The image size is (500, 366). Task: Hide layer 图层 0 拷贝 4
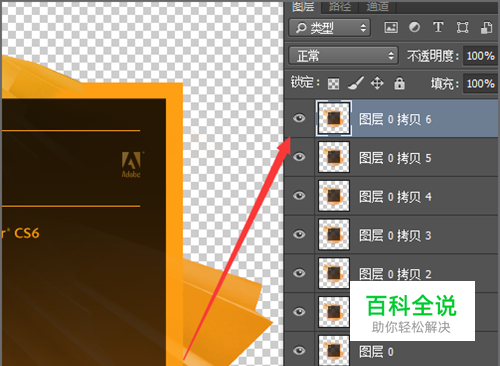click(299, 195)
